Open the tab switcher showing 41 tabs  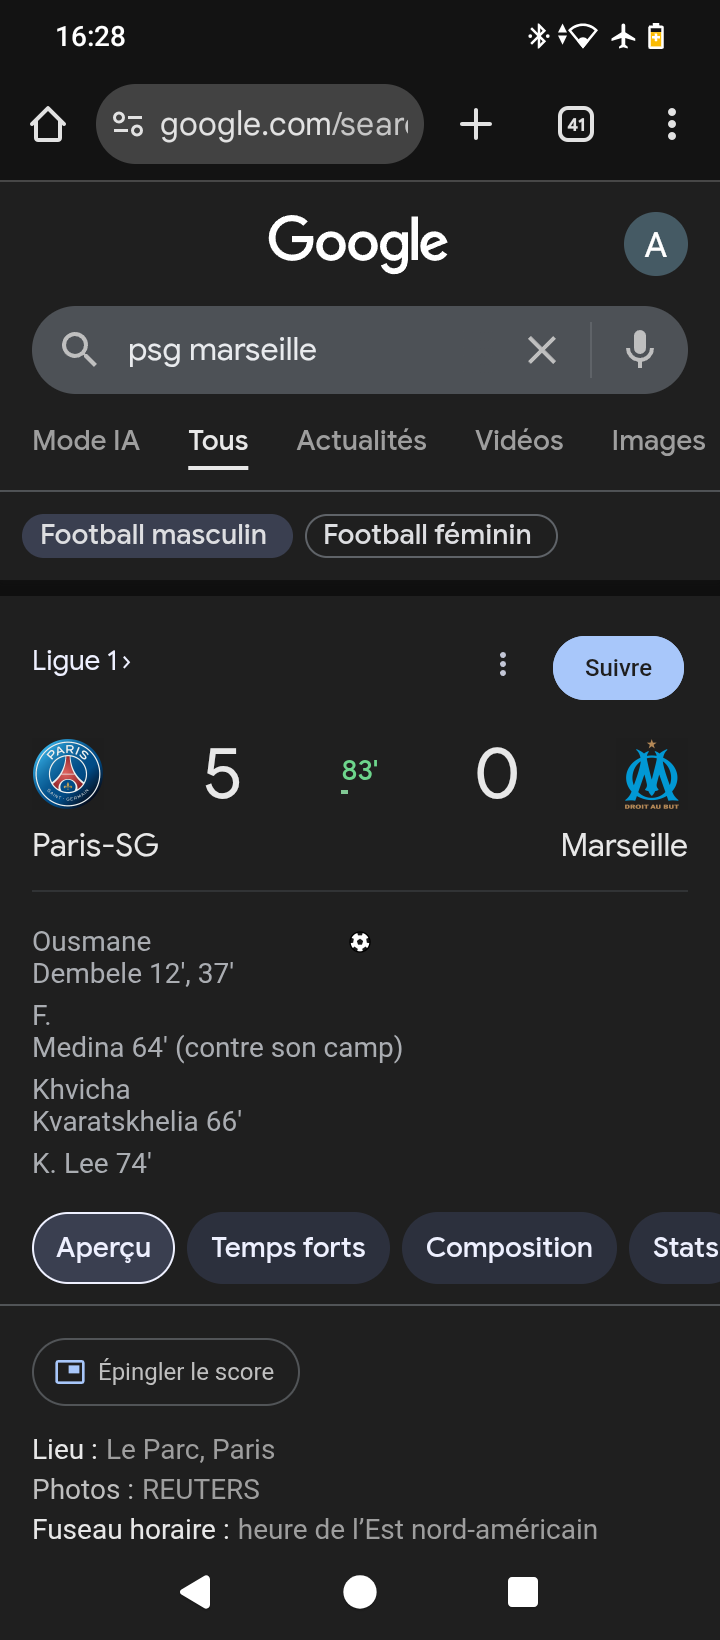[576, 125]
